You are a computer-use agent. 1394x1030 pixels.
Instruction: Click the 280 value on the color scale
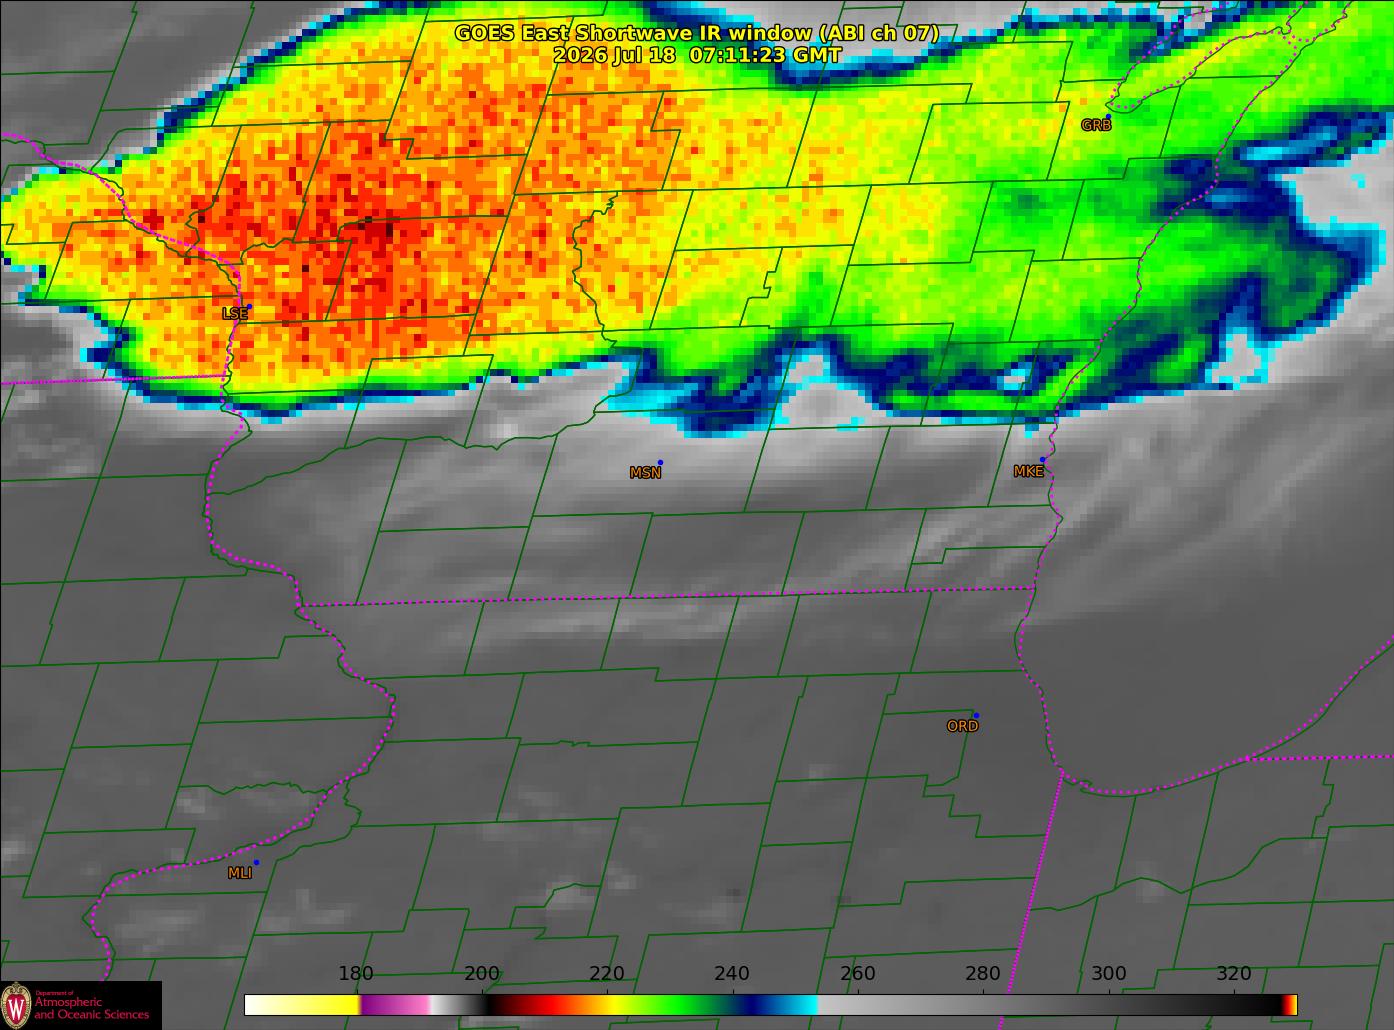(983, 974)
